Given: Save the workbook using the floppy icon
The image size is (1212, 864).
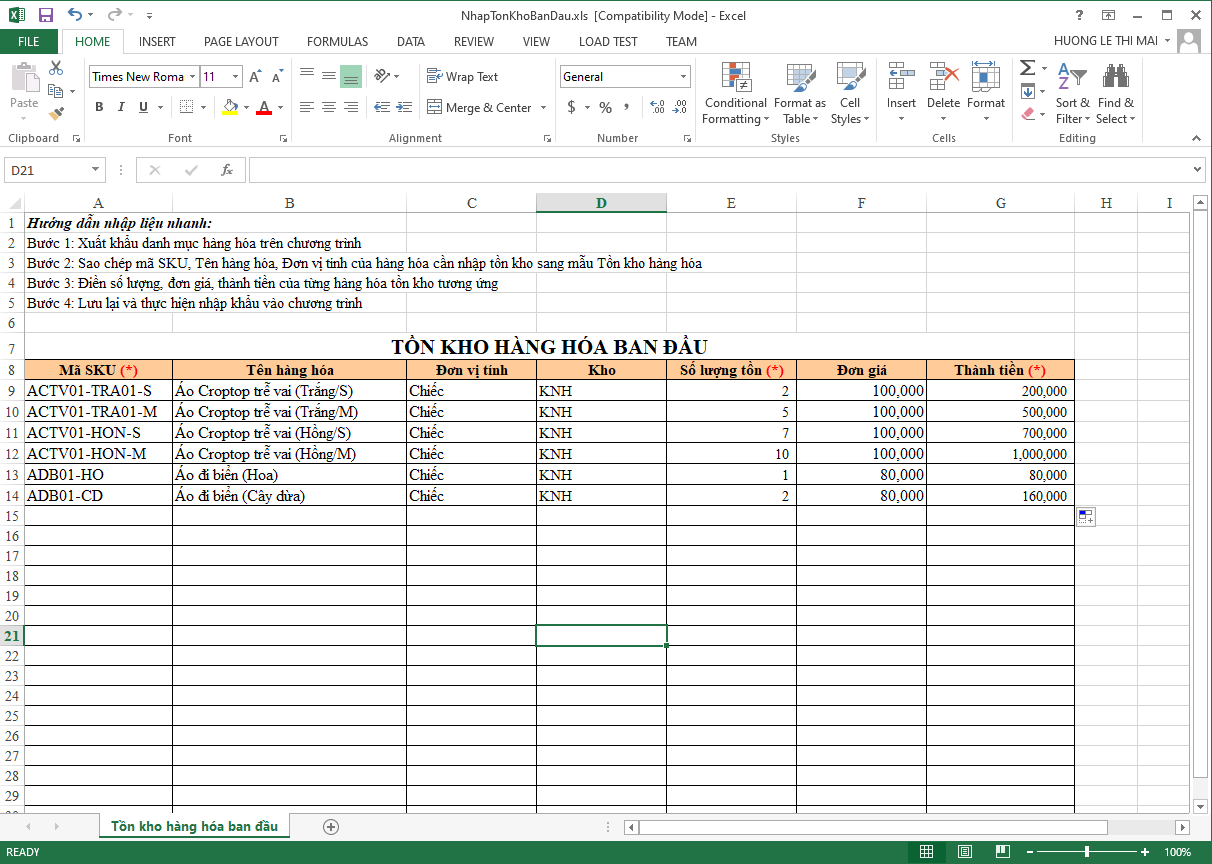Looking at the screenshot, I should point(45,15).
